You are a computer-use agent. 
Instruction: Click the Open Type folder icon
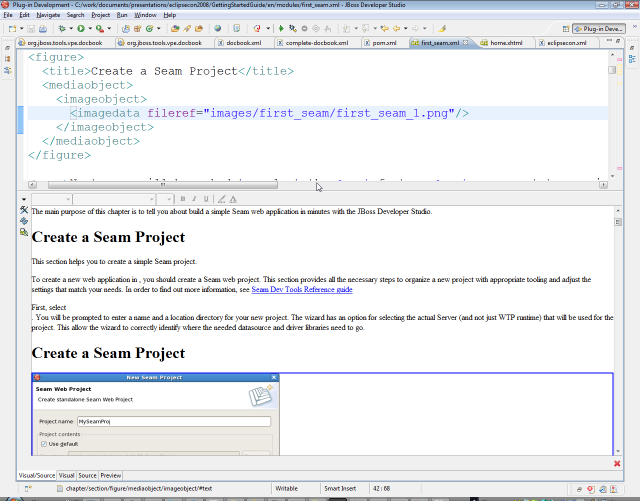pyautogui.click(x=175, y=29)
